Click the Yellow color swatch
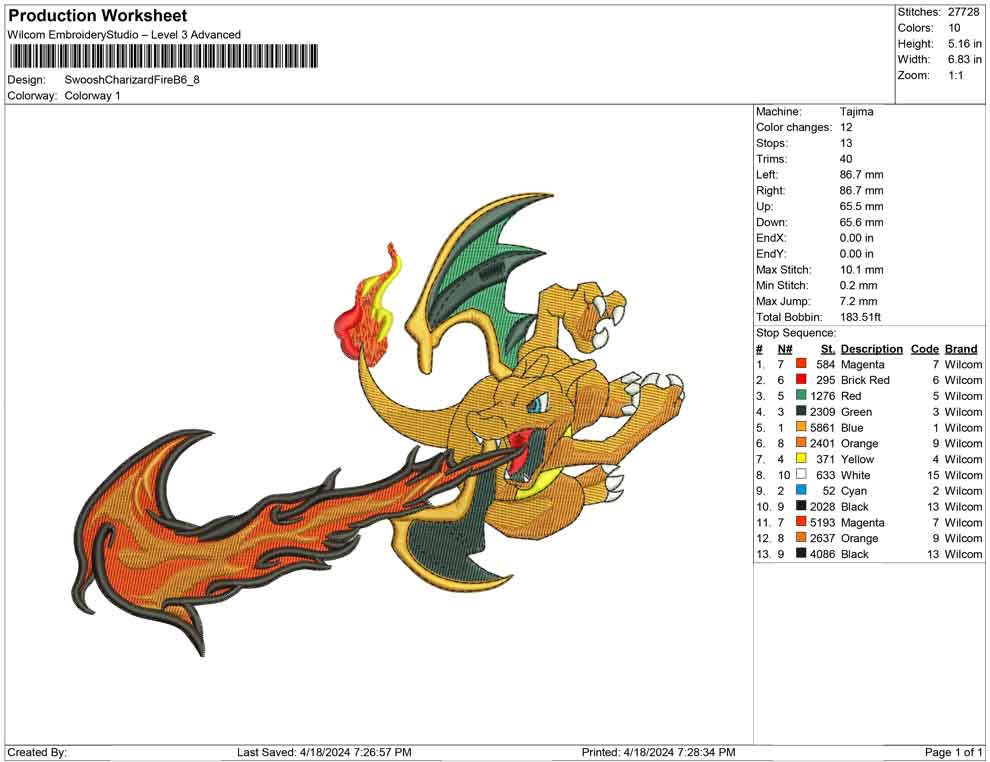 801,458
